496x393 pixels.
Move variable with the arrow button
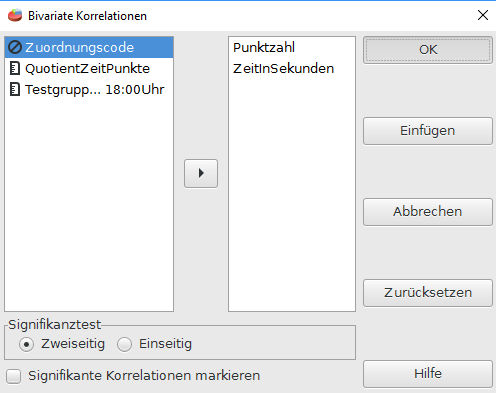201,173
